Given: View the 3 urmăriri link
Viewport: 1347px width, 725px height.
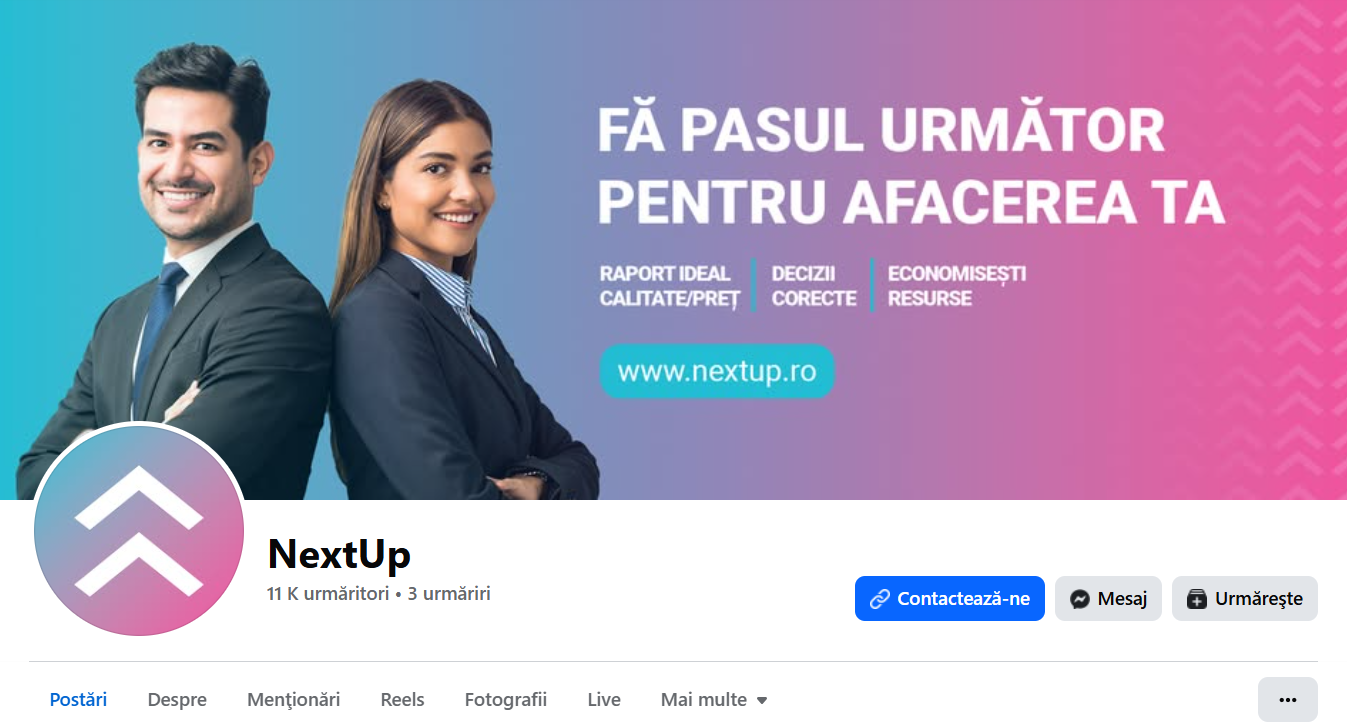Looking at the screenshot, I should click(449, 594).
